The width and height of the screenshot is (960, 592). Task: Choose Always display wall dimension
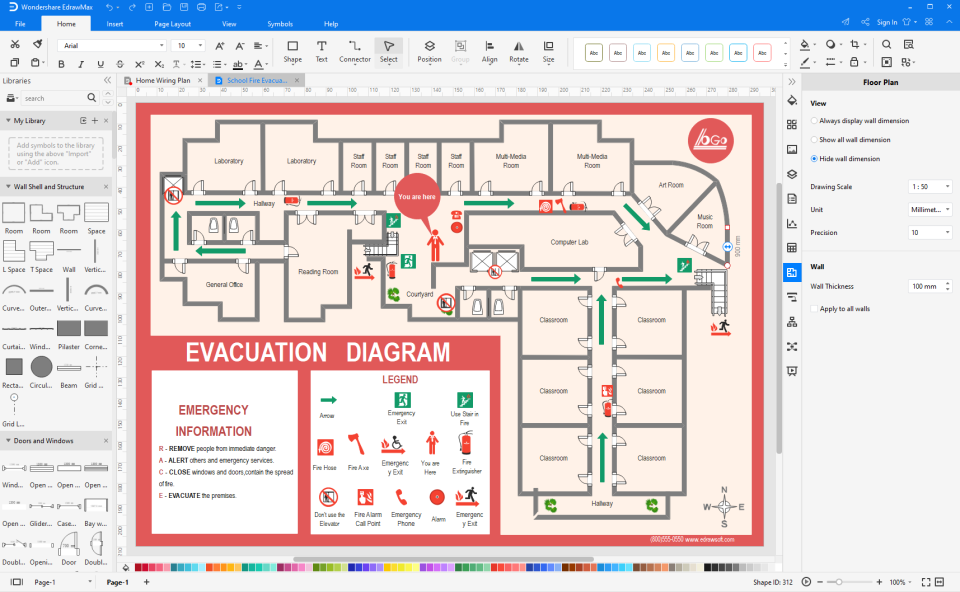tap(813, 120)
